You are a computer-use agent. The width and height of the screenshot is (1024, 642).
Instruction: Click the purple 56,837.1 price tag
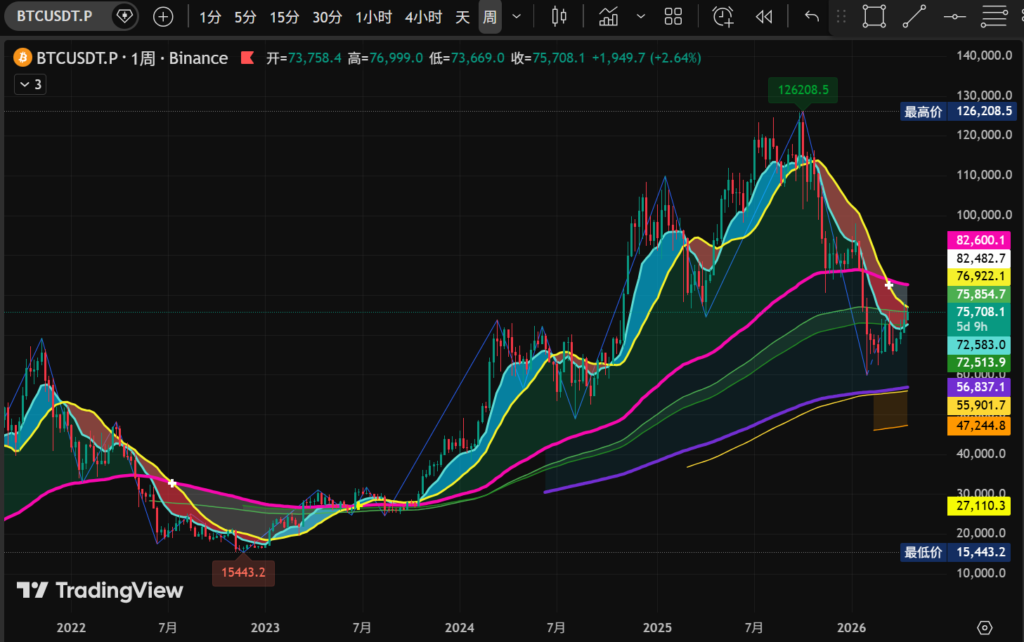point(980,387)
